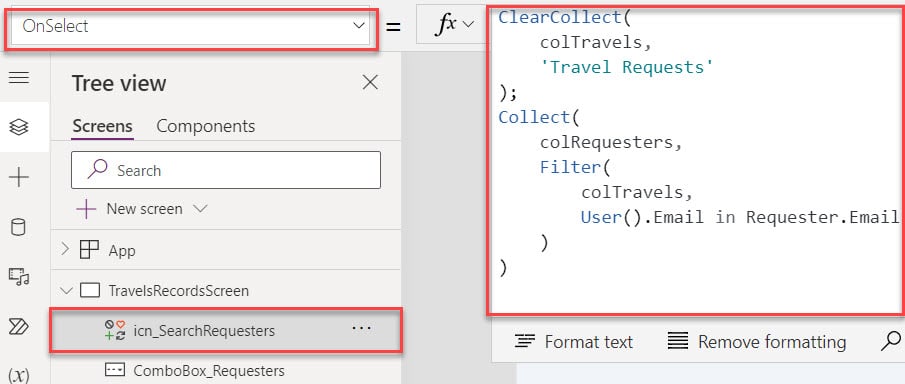Viewport: 905px width, 384px height.
Task: Click the fx function icon
Action: click(x=447, y=24)
